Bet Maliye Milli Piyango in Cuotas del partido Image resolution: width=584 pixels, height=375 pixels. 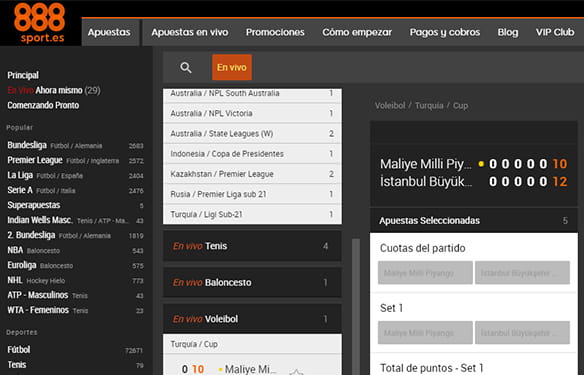pyautogui.click(x=425, y=273)
